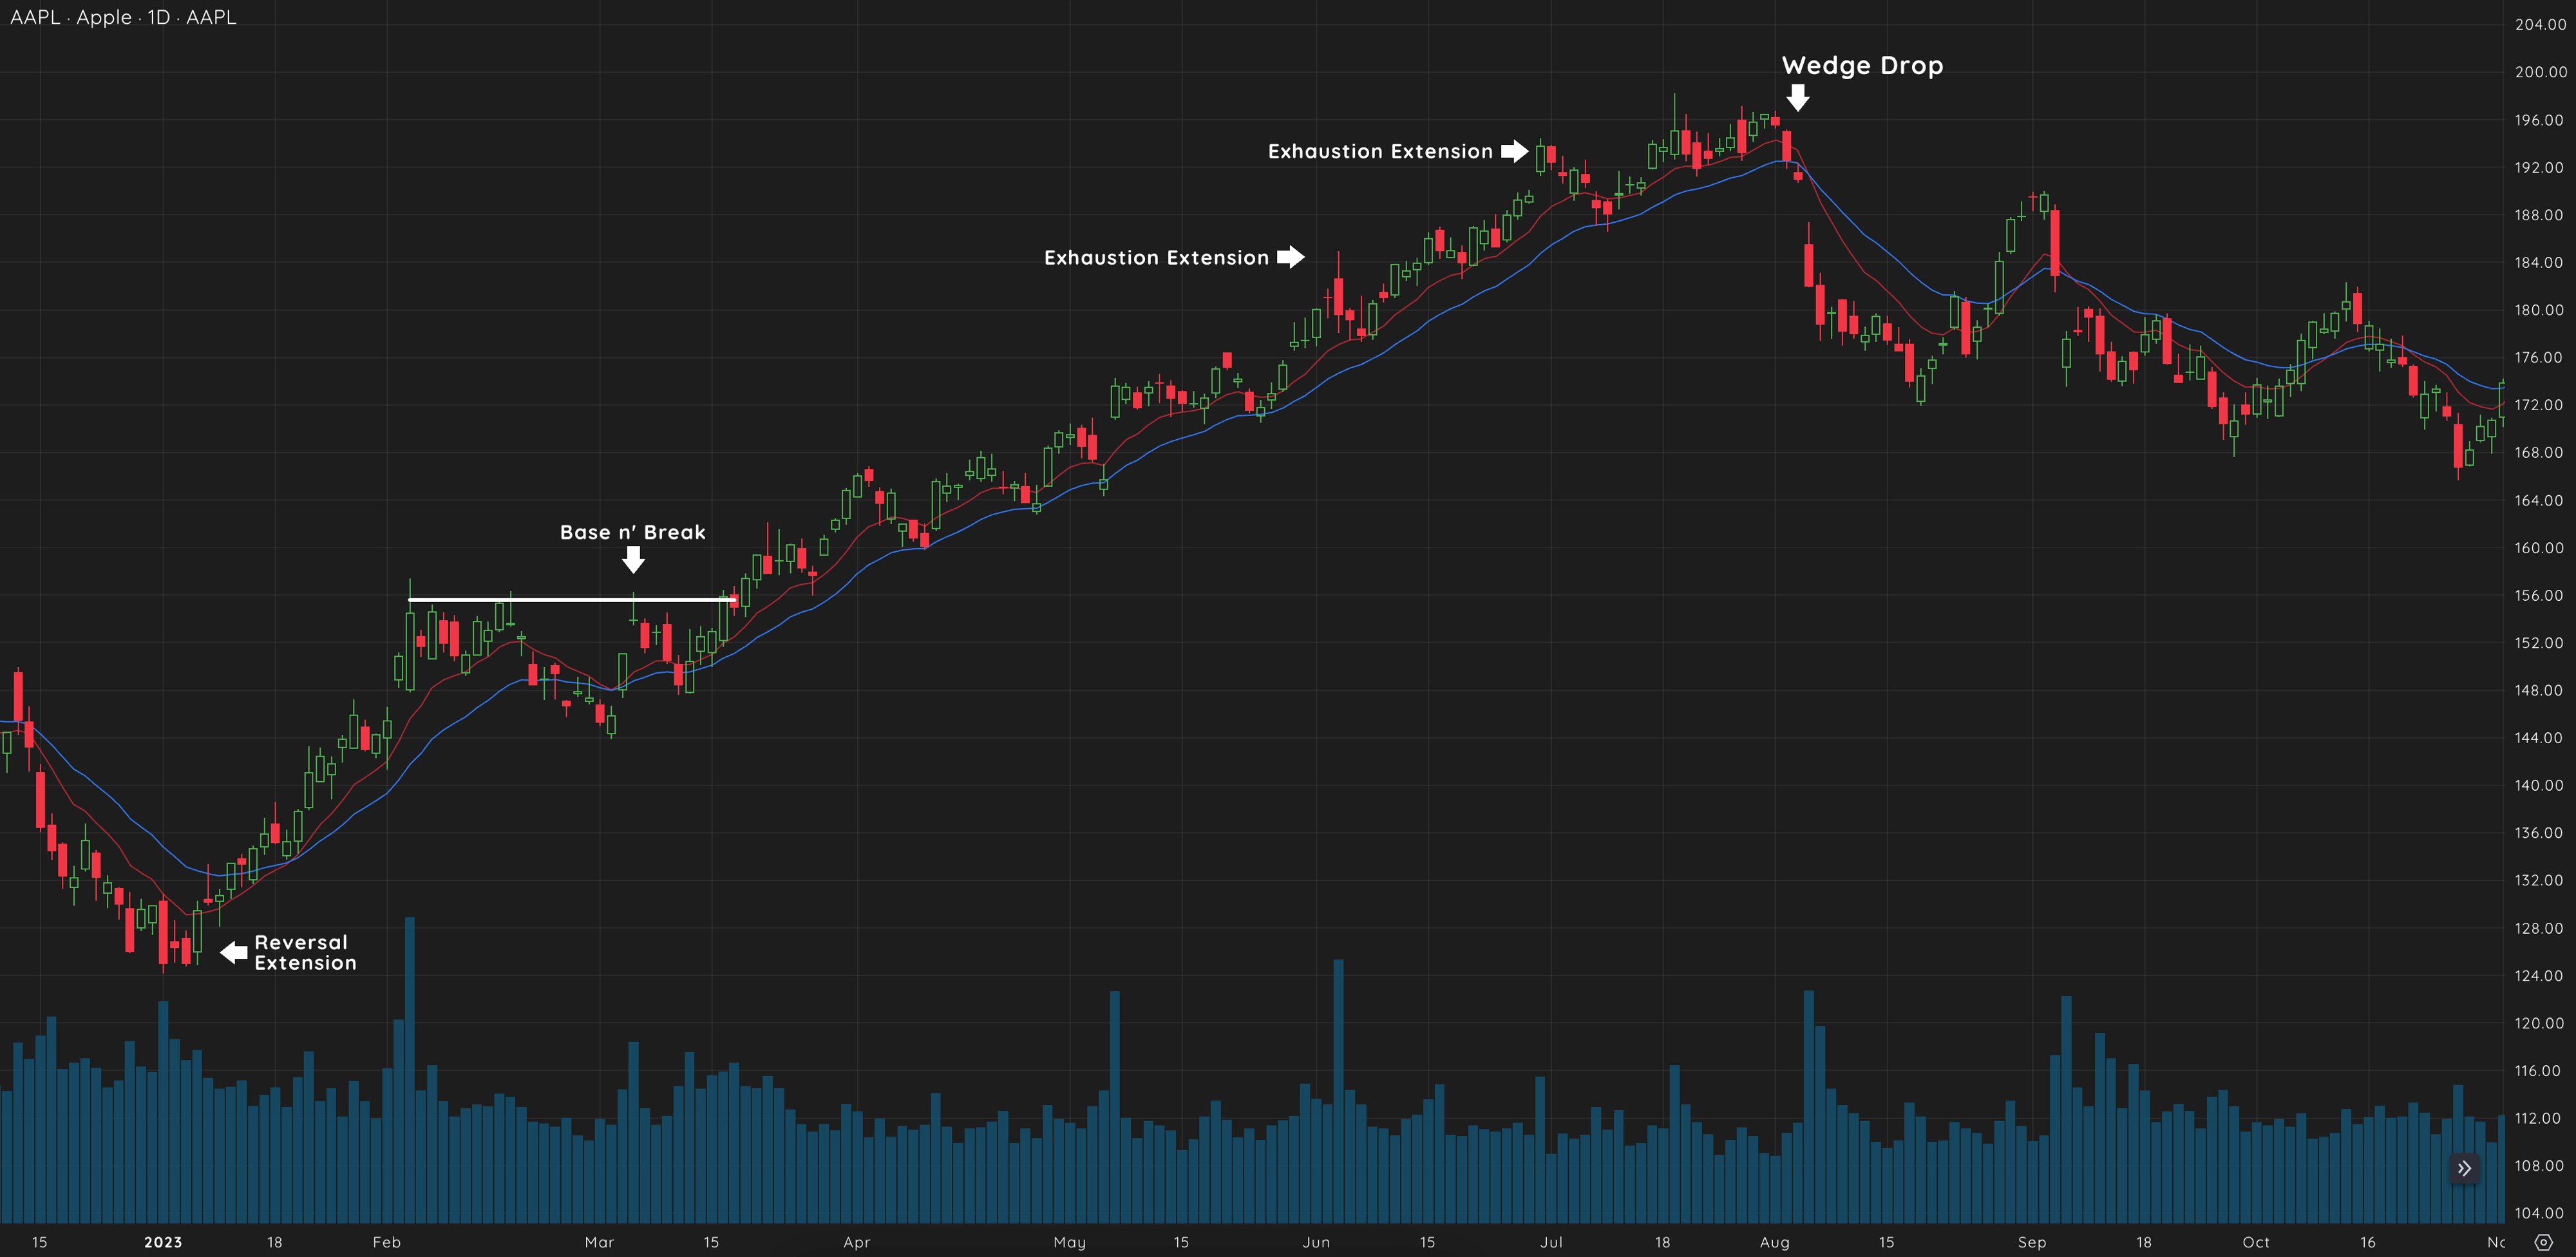Click the 152.00 price axis label

click(x=2540, y=643)
